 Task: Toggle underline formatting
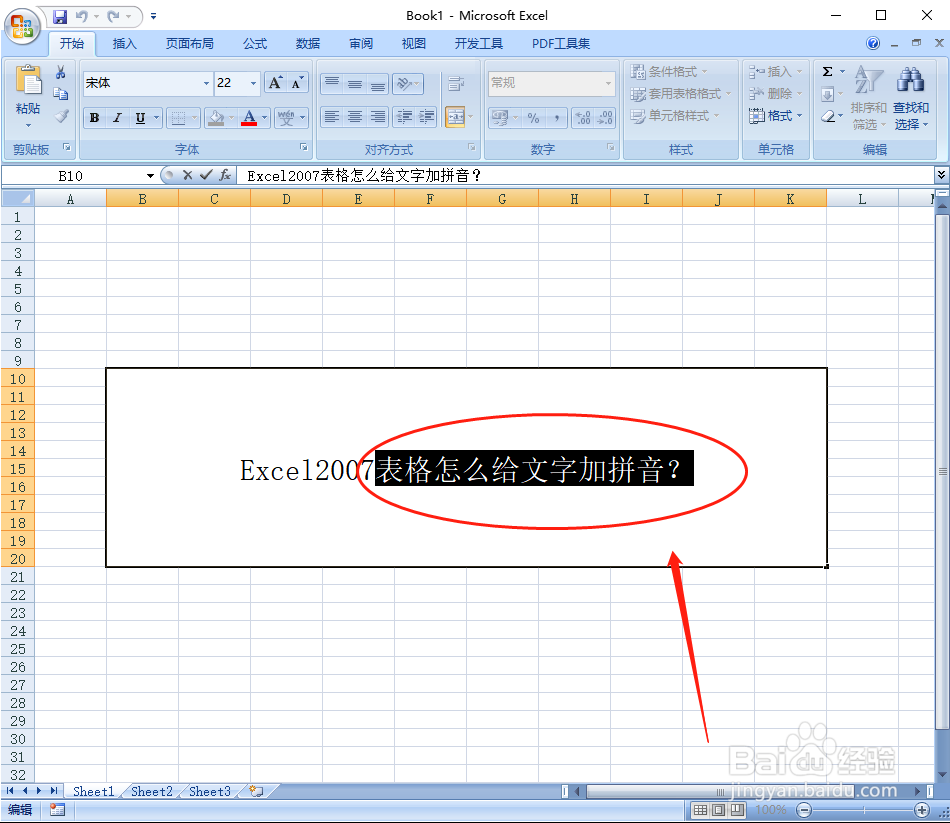click(x=141, y=118)
